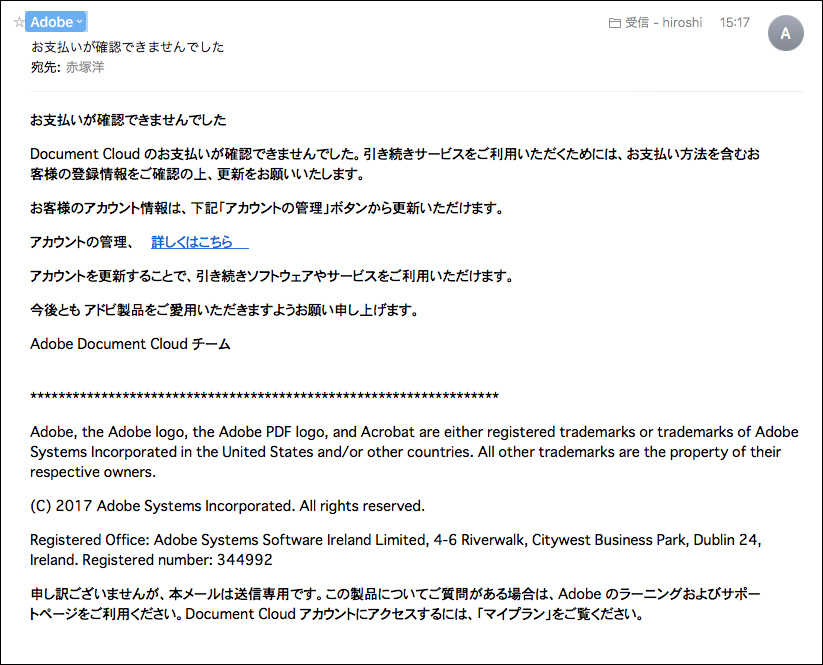Click the footer note starting 申し訳ございませんが
Viewport: 823px width, 665px height.
[x=395, y=604]
